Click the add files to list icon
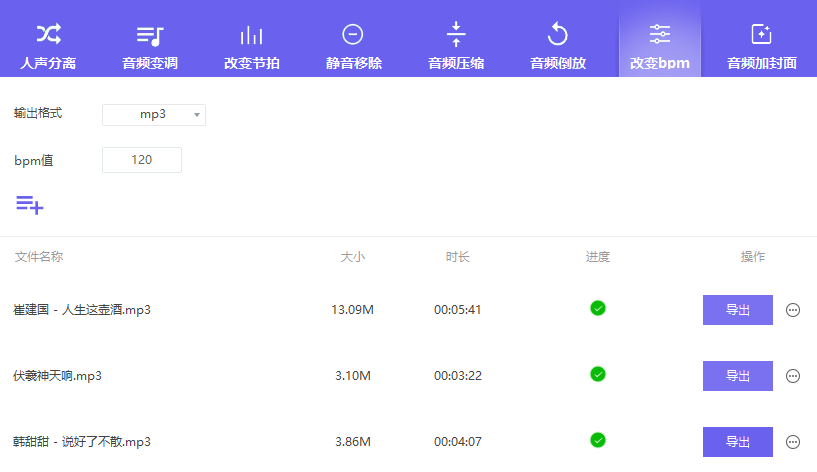Viewport: 817px width, 472px height. [29, 204]
